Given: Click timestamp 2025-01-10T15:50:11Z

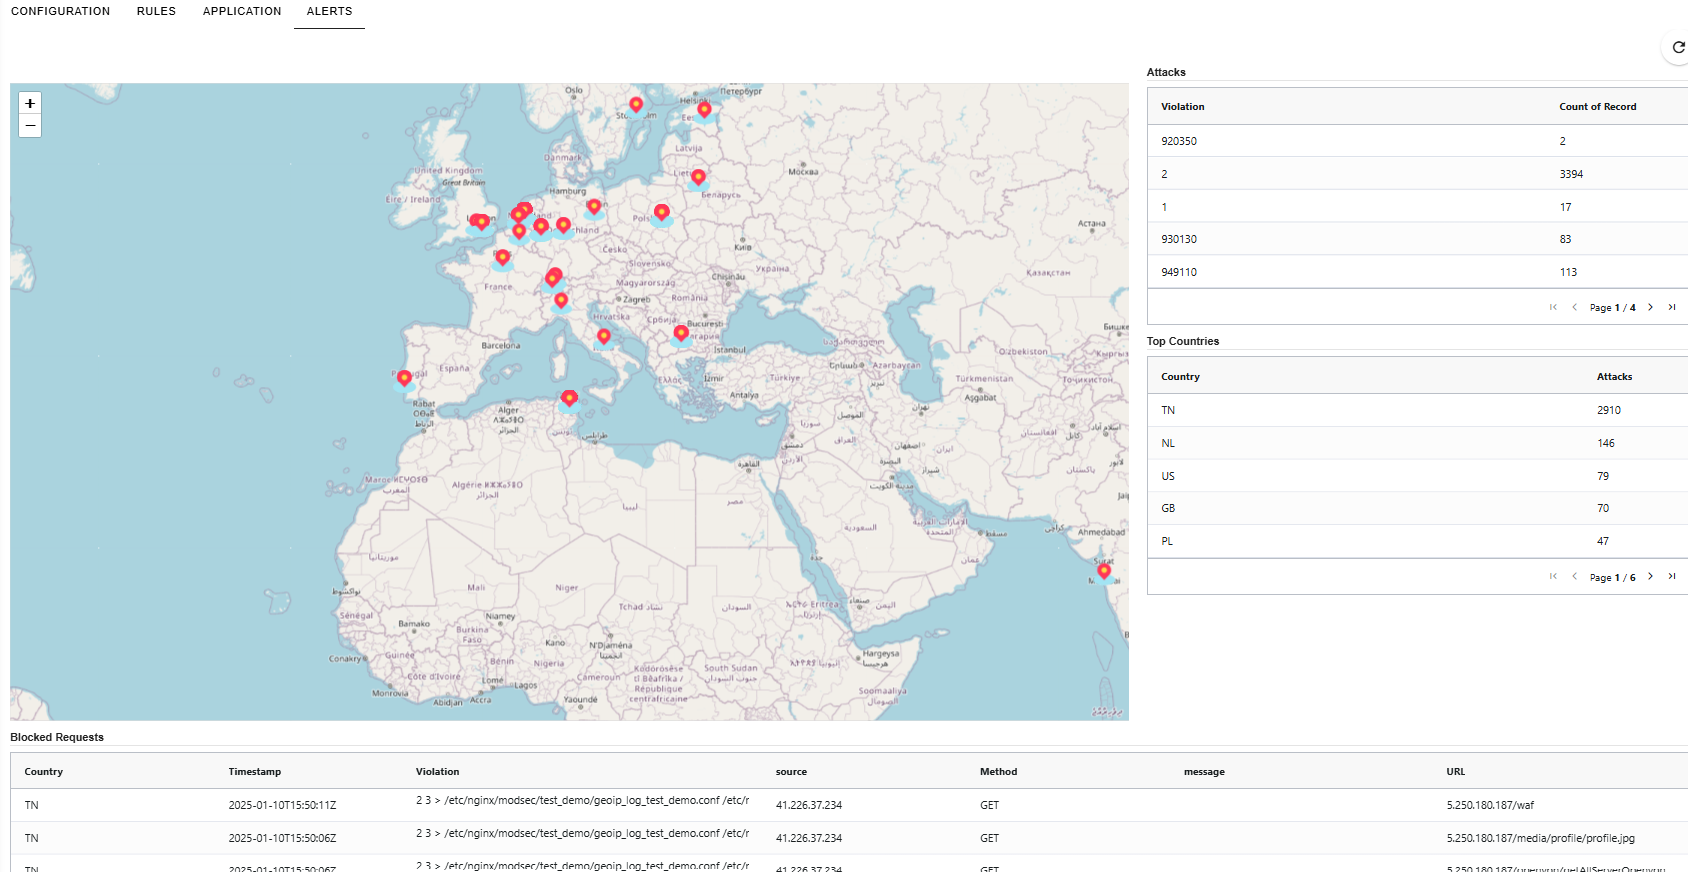Looking at the screenshot, I should point(282,805).
